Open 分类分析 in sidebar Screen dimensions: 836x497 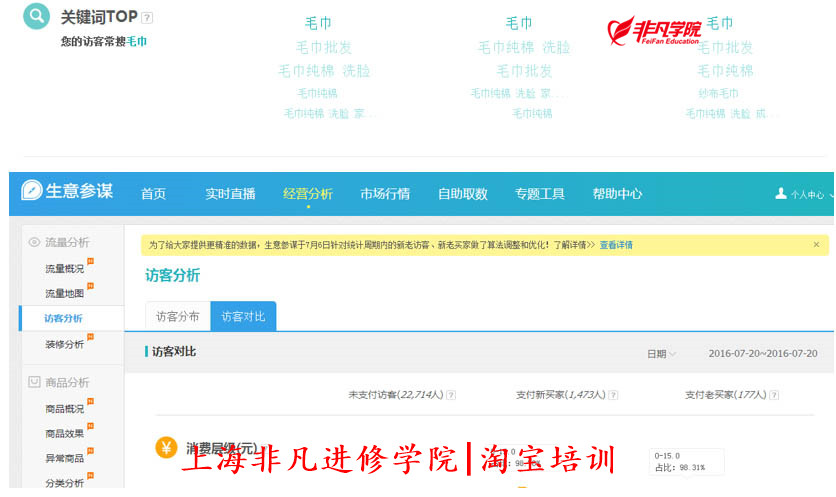[65, 483]
